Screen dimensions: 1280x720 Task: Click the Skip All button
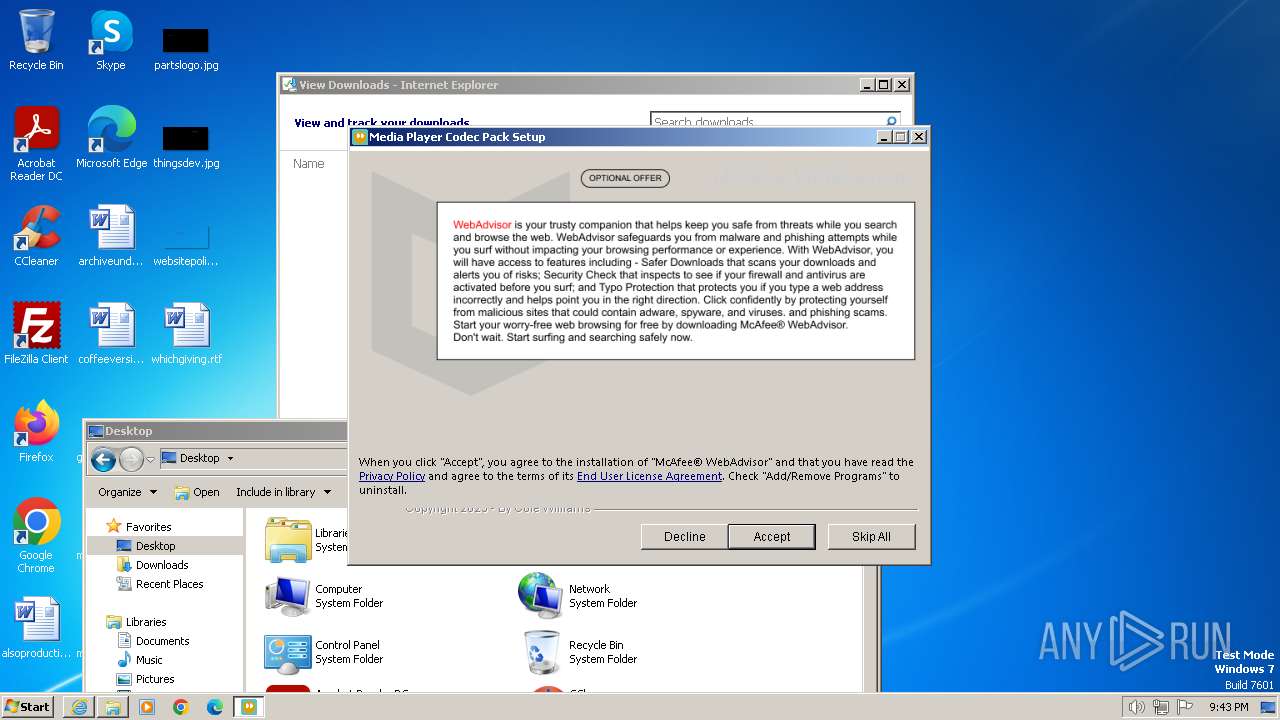pyautogui.click(x=871, y=536)
